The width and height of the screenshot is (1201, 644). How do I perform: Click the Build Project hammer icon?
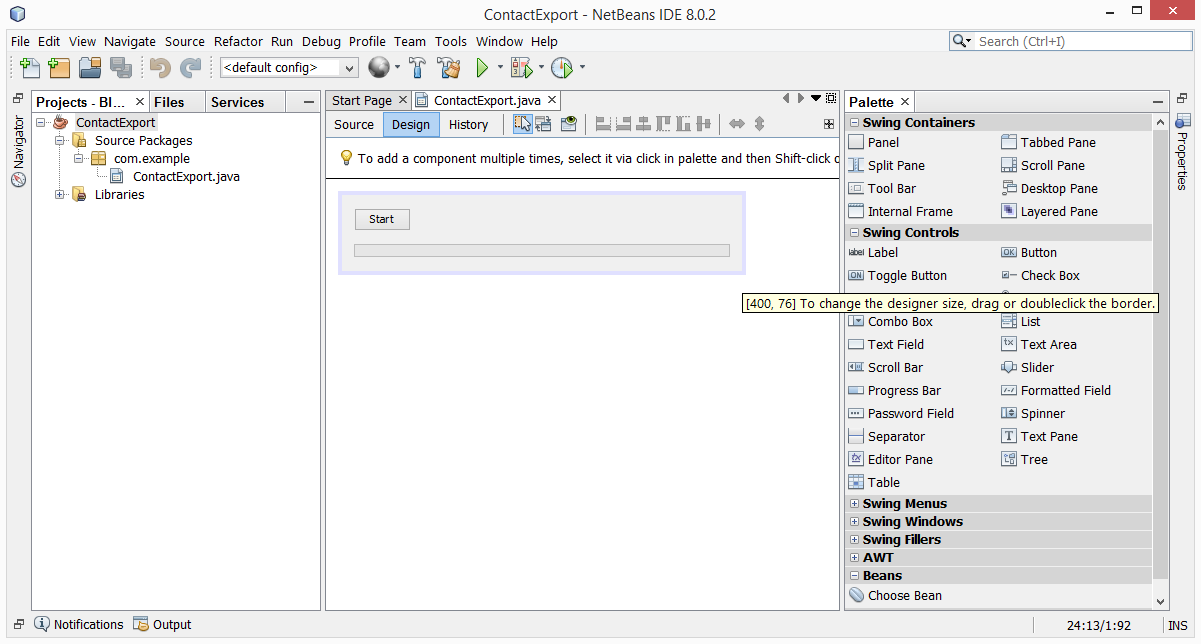418,68
